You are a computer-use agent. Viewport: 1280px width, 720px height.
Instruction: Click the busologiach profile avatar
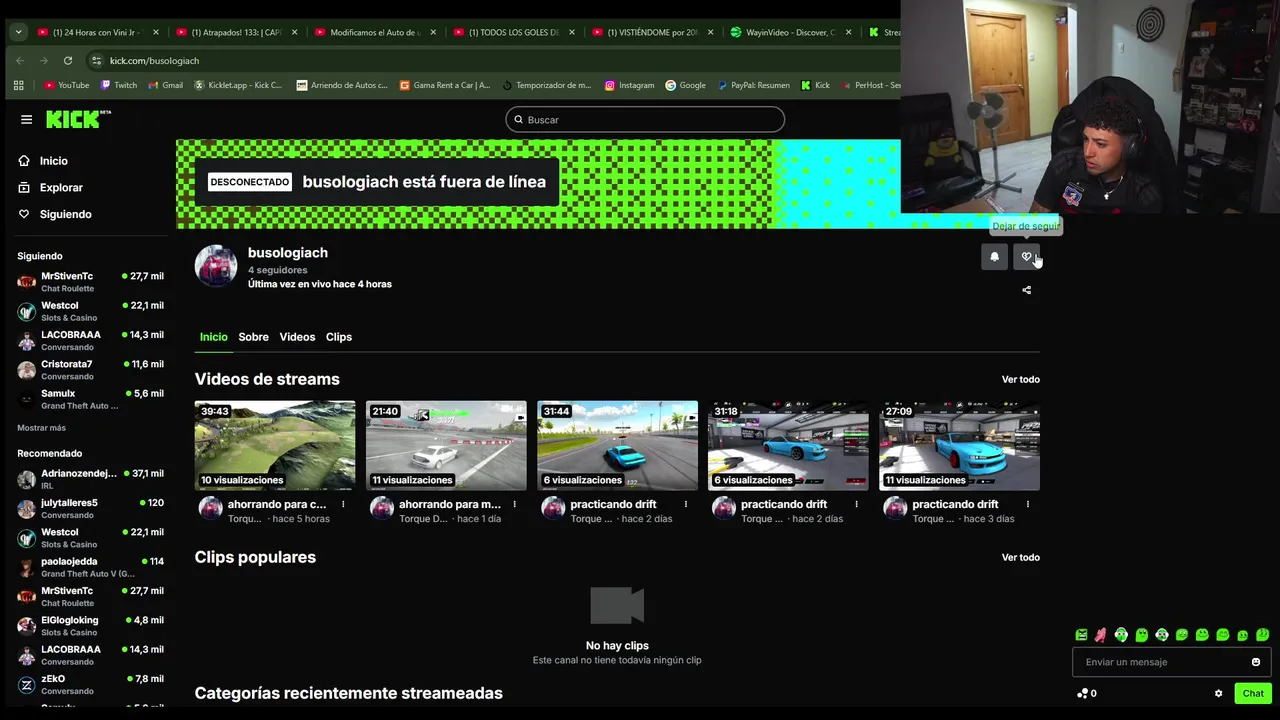216,266
